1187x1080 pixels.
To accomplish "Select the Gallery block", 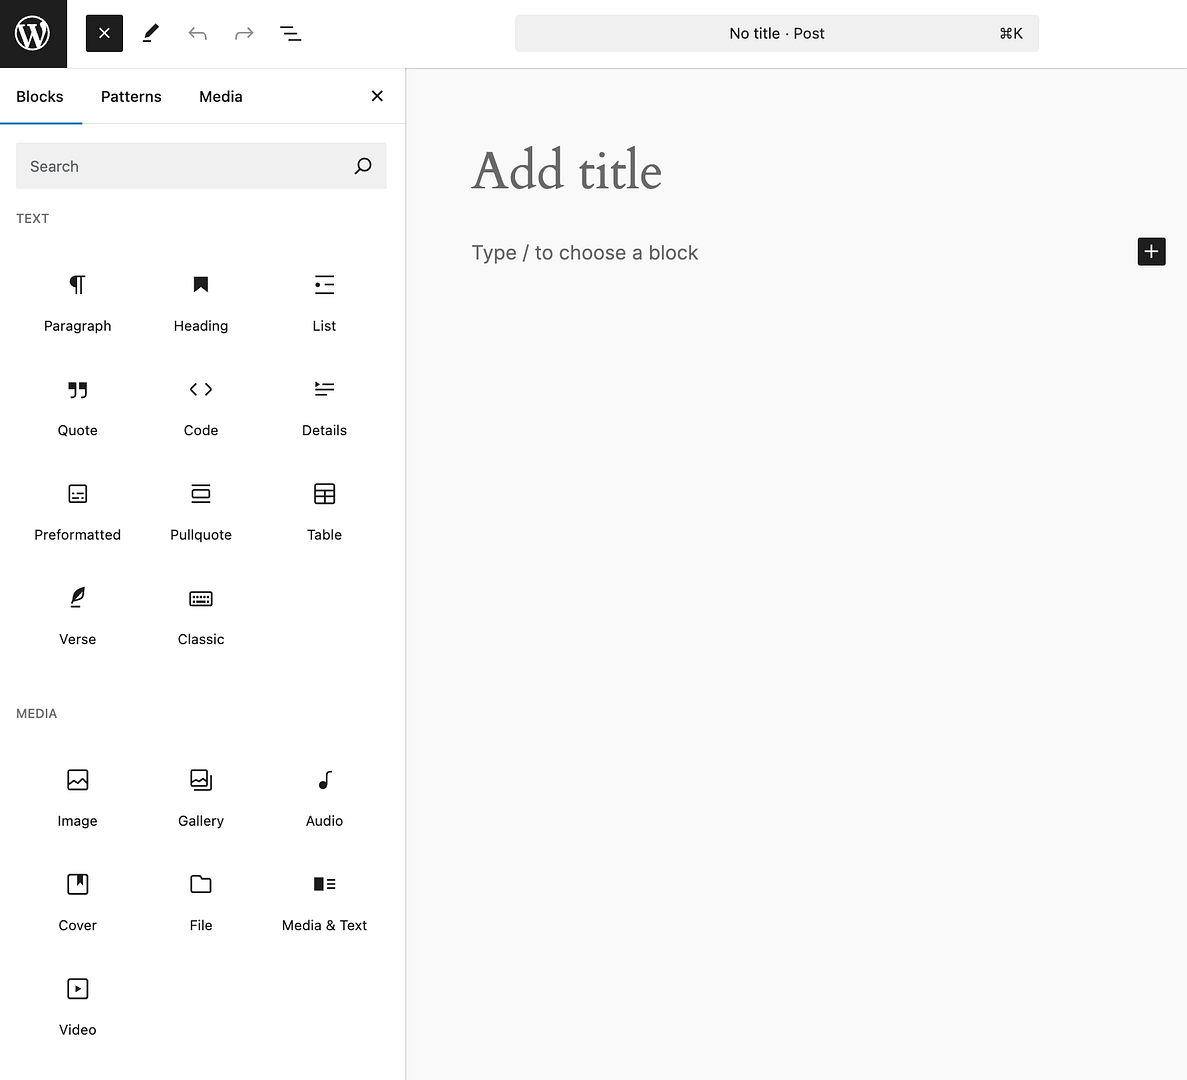I will [x=201, y=797].
